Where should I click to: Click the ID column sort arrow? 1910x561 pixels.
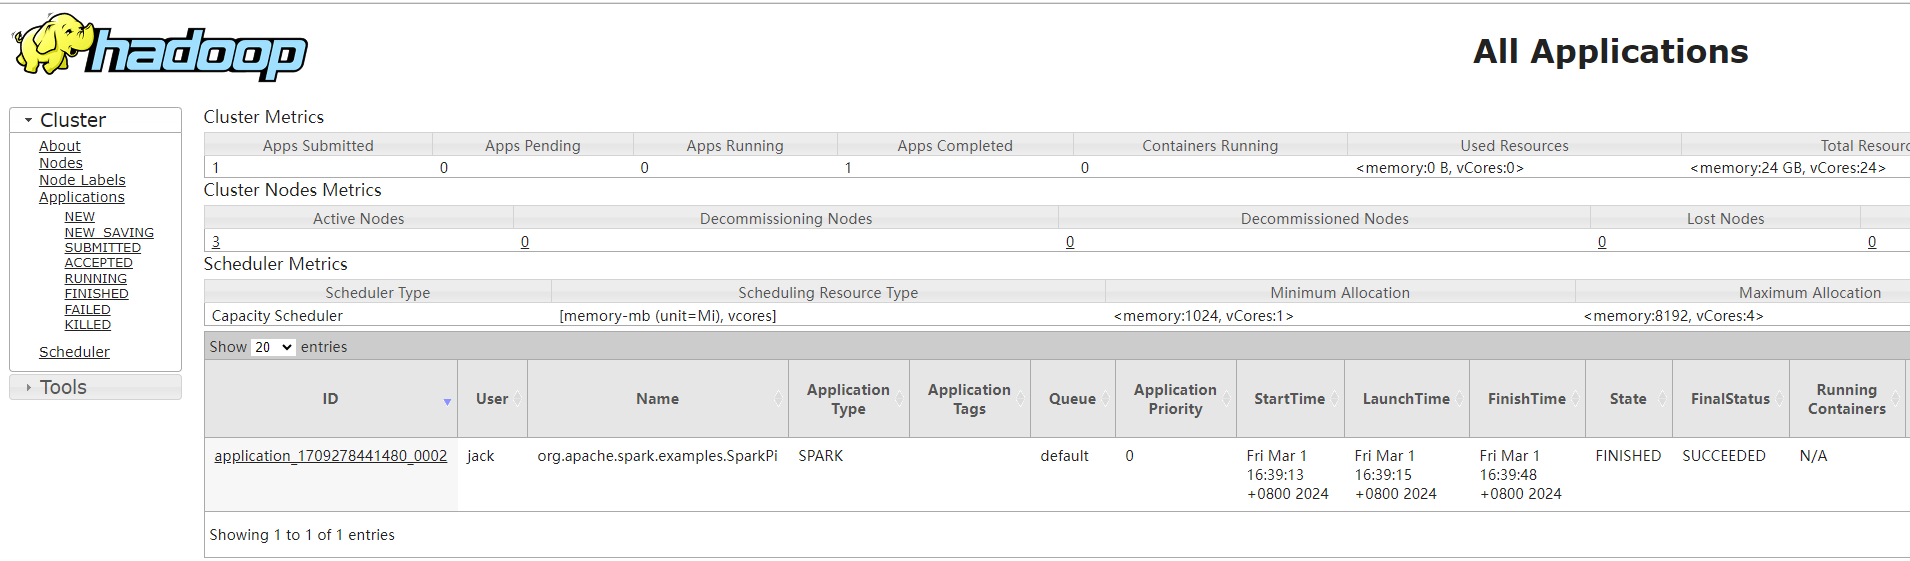tap(447, 402)
